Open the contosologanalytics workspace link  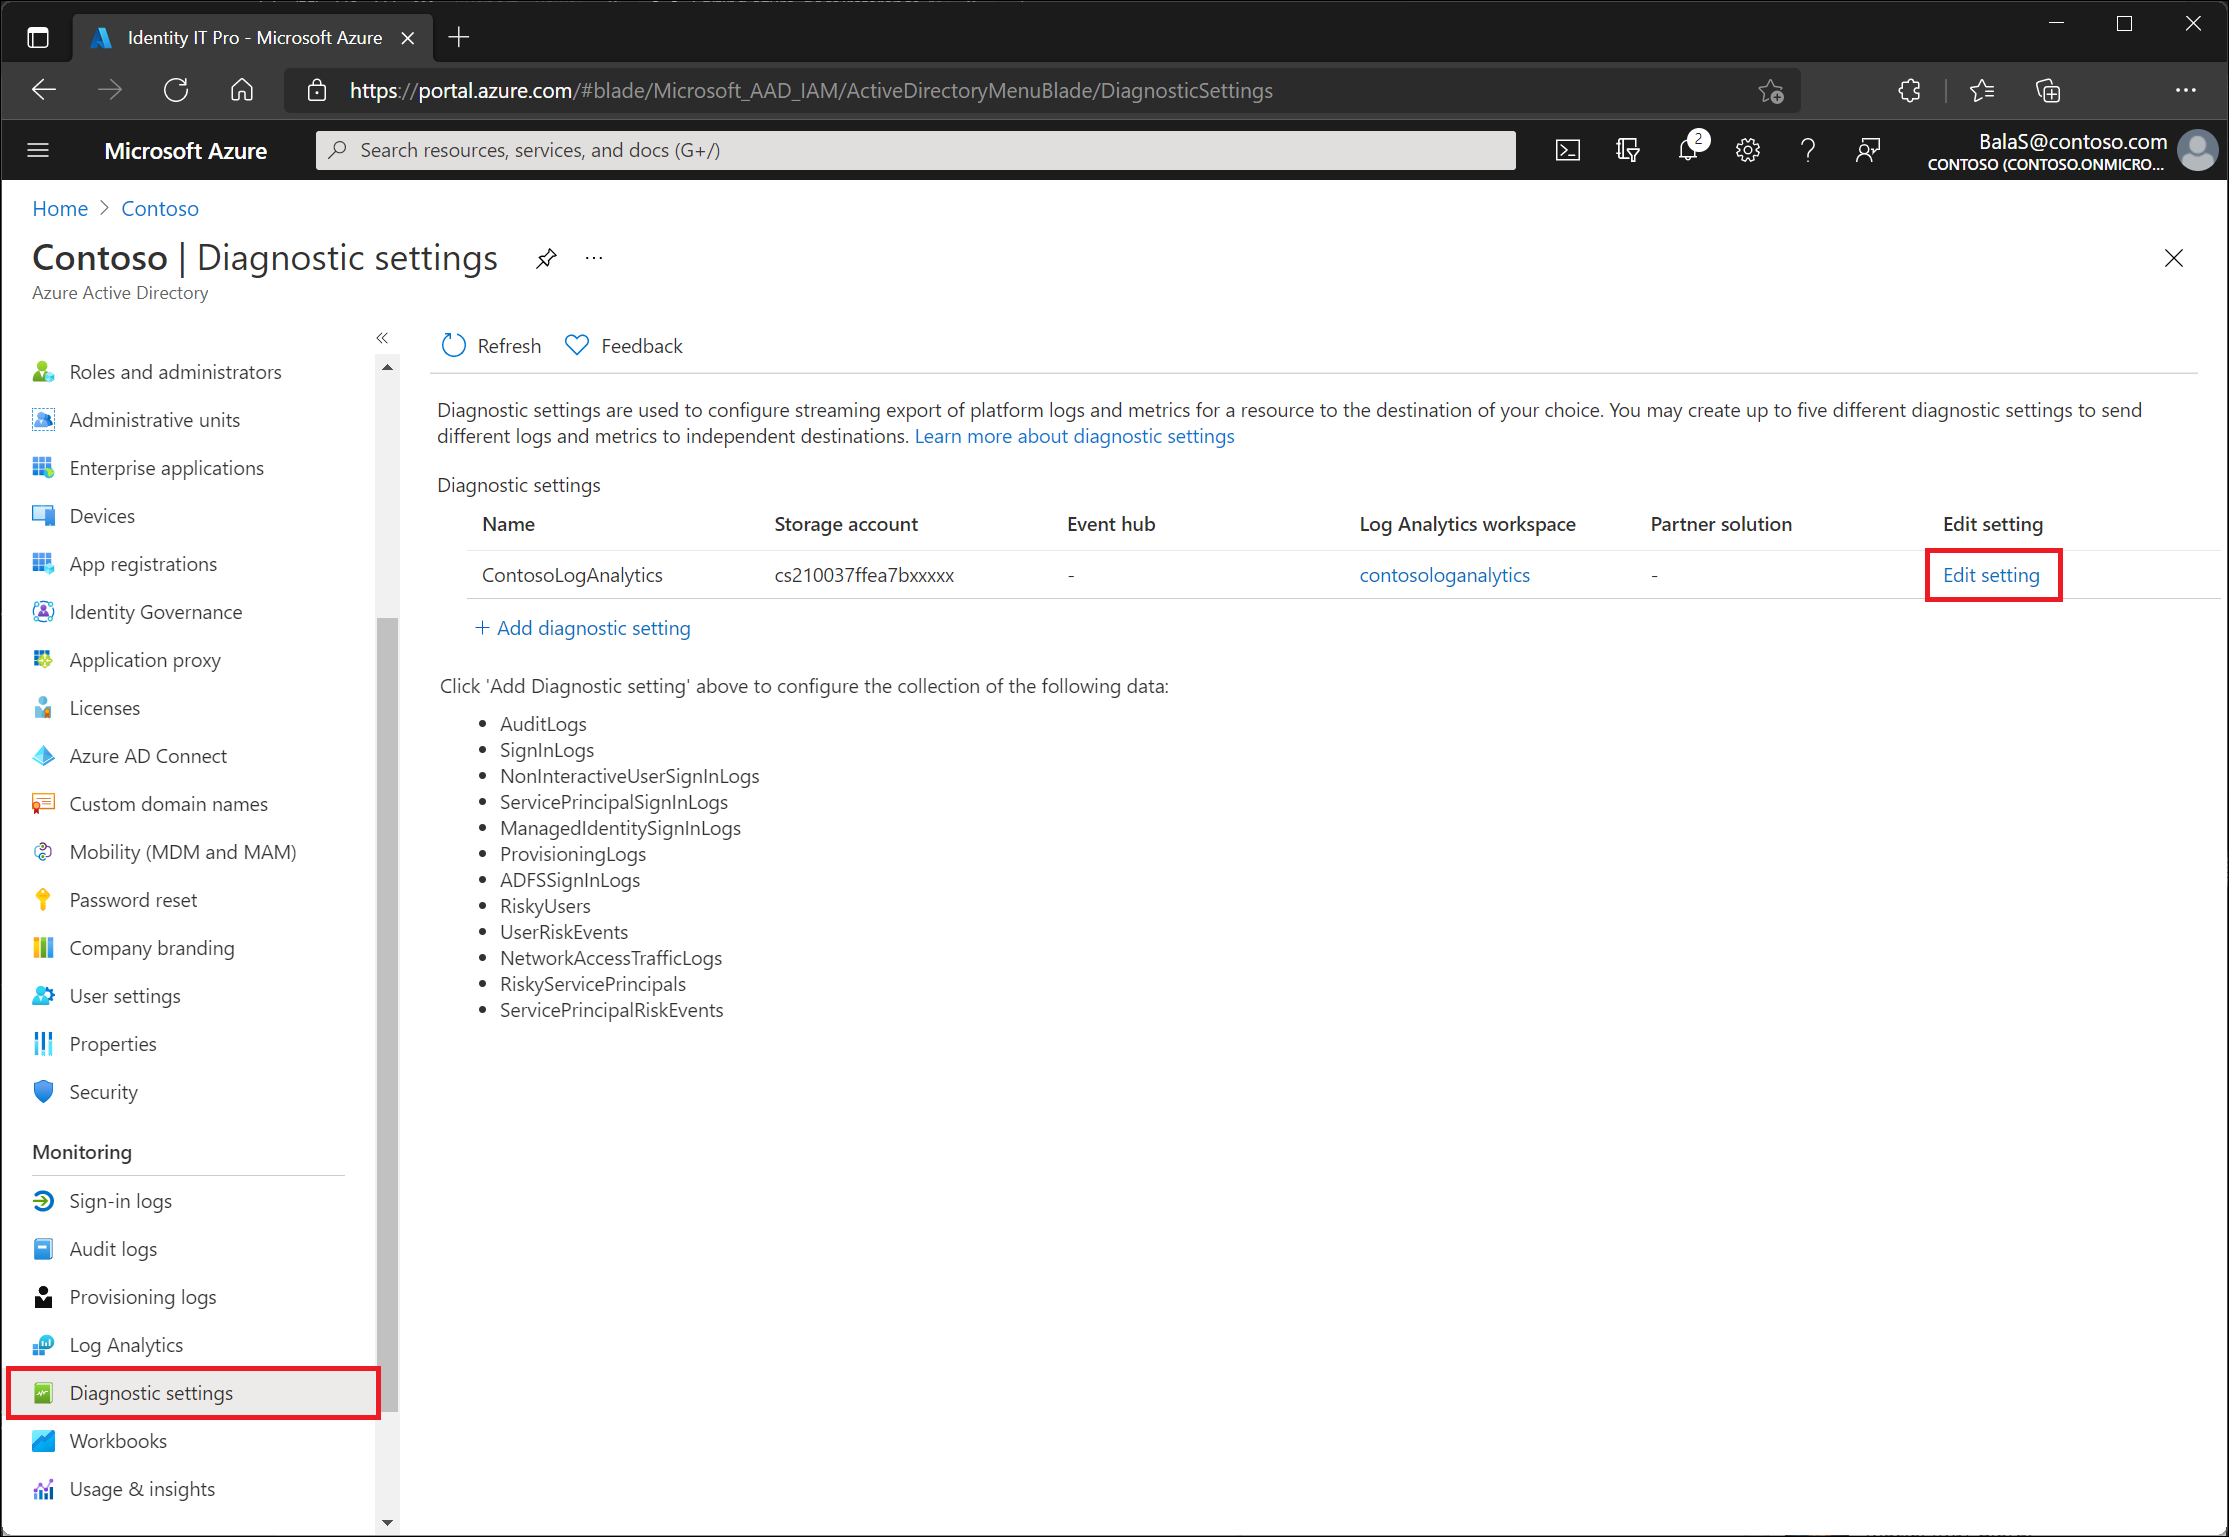(x=1444, y=575)
